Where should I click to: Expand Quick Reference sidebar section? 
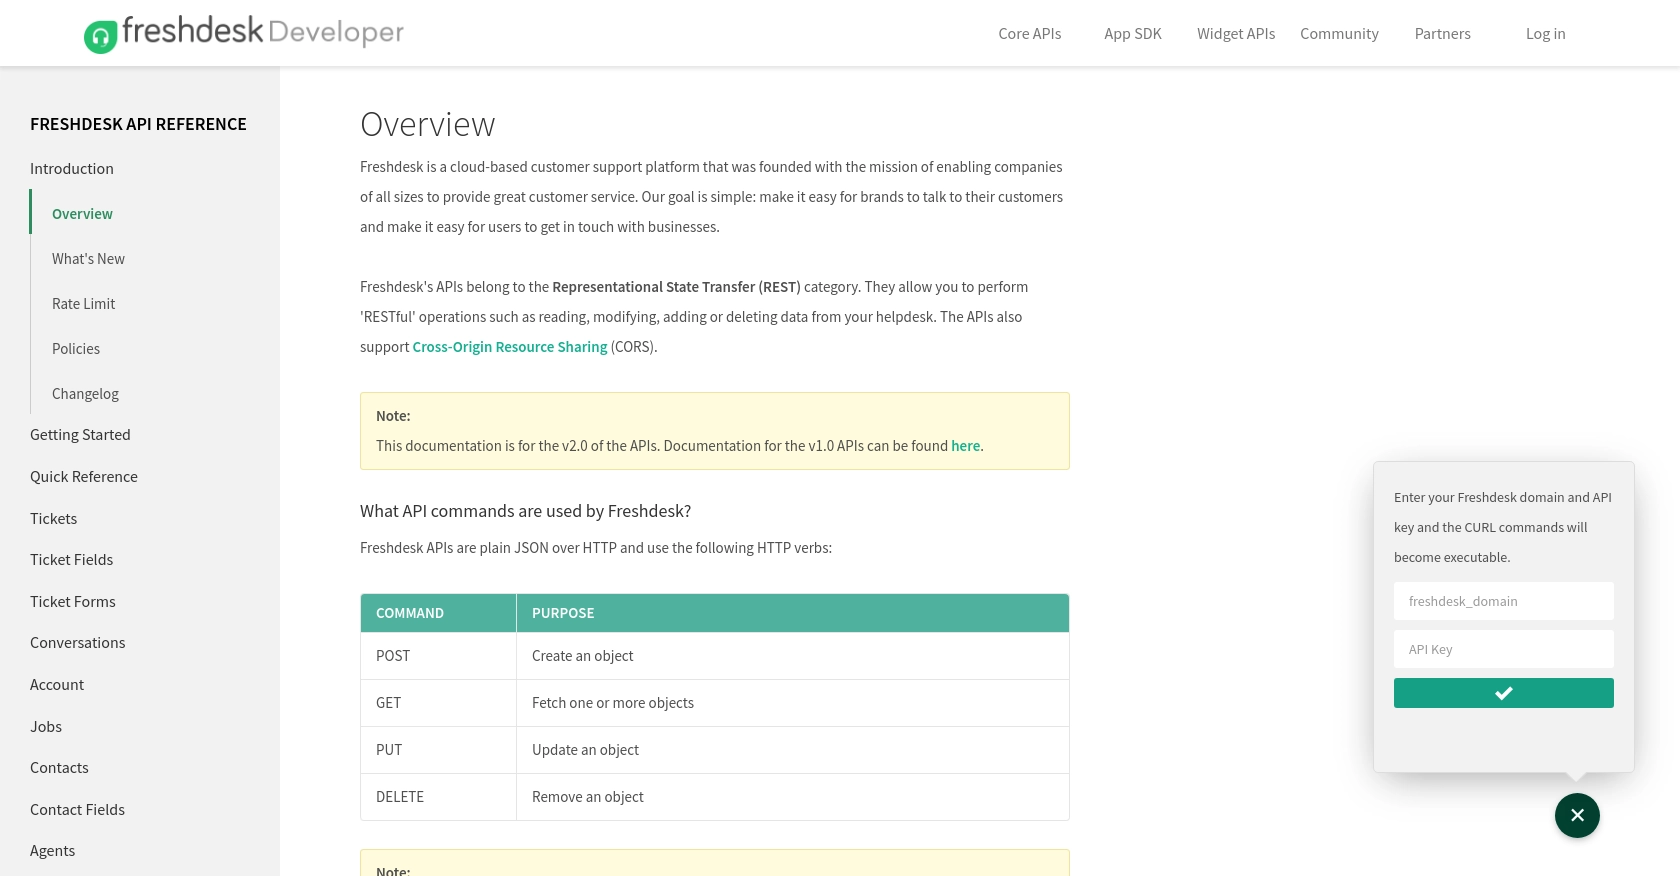coord(84,477)
